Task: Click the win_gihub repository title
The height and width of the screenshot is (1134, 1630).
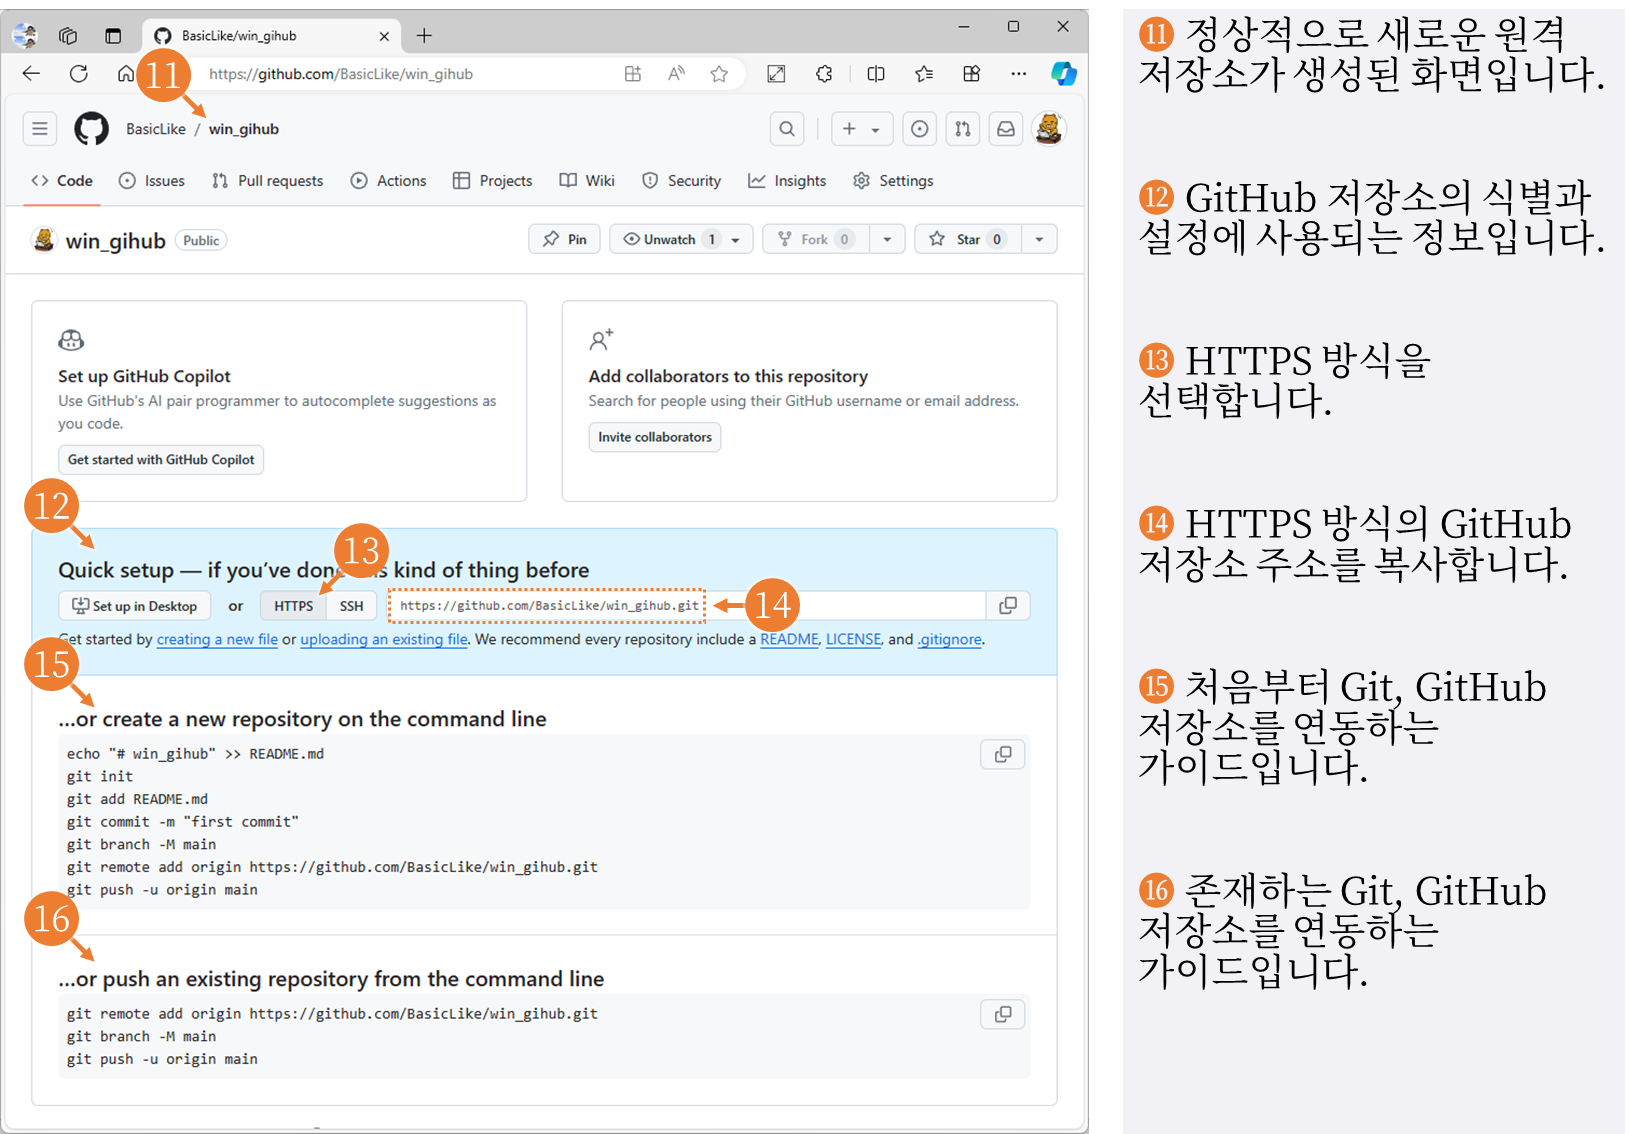Action: tap(115, 241)
